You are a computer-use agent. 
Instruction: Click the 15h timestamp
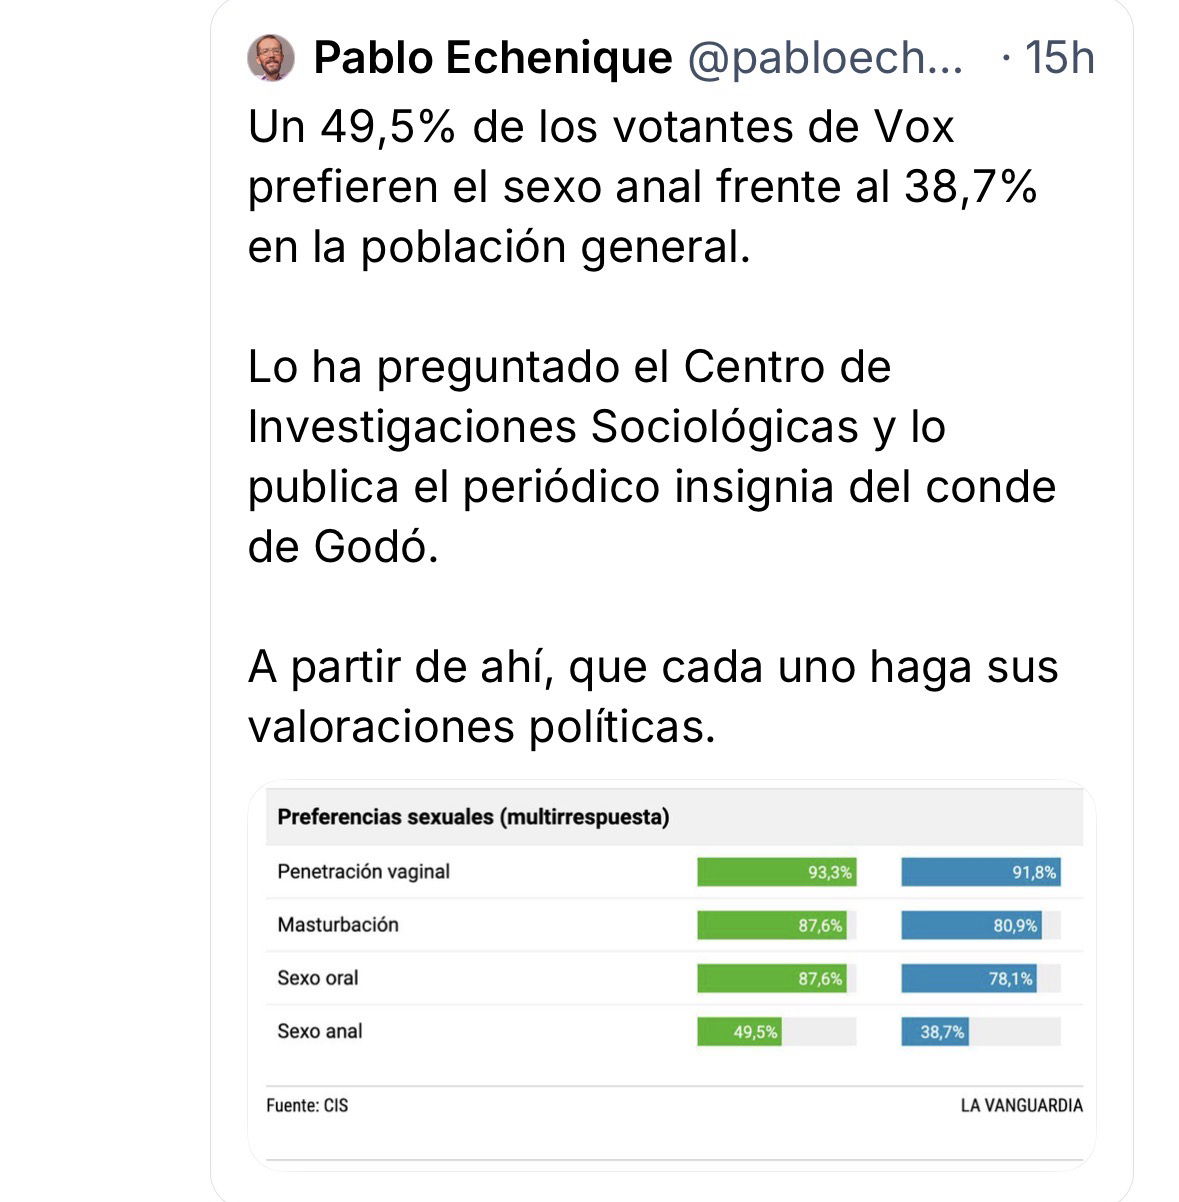point(1059,58)
